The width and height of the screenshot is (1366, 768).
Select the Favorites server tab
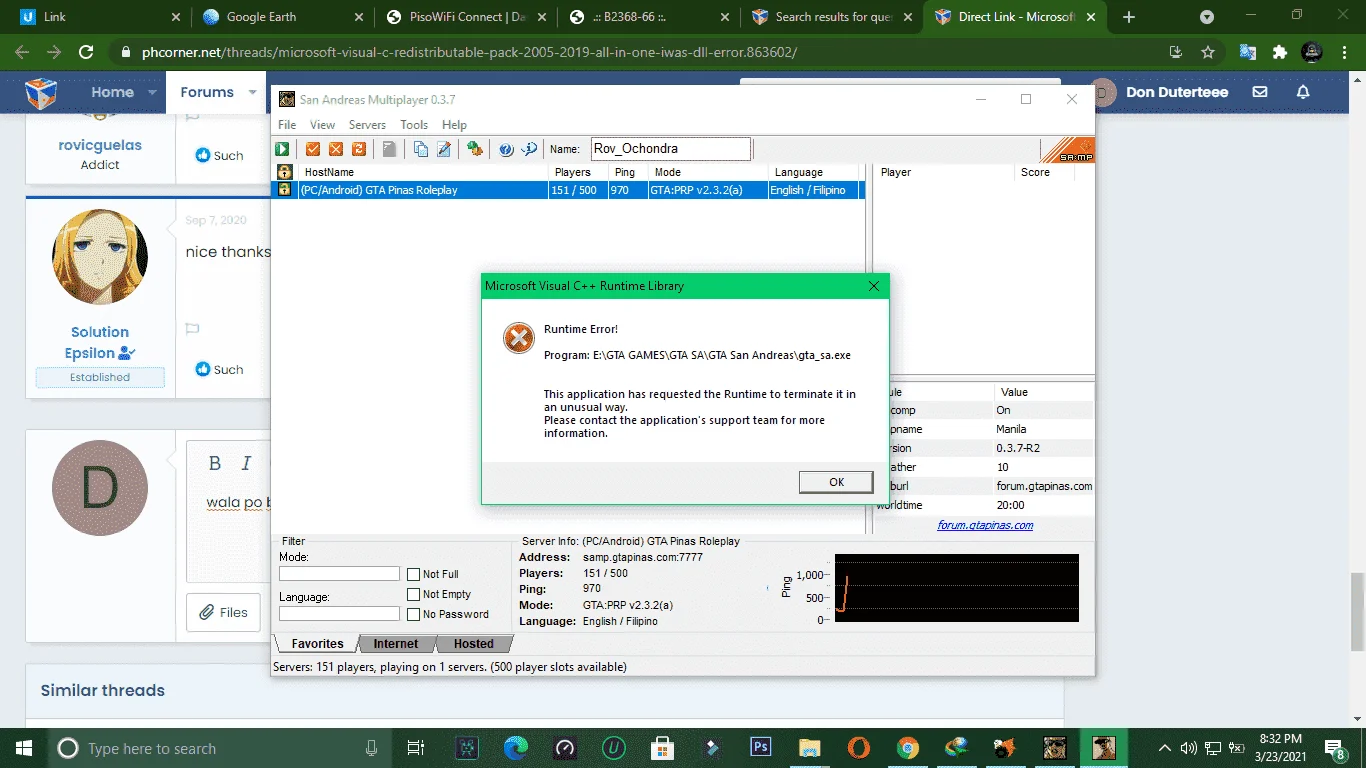pos(317,644)
